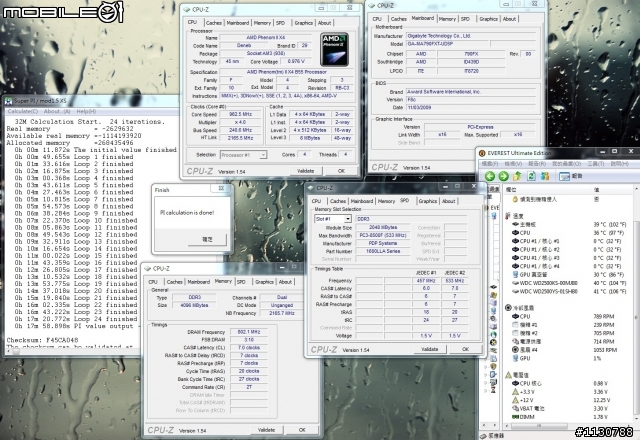This screenshot has width=640, height=440.
Task: Select the DIMM voltage row icon
Action: [516, 417]
